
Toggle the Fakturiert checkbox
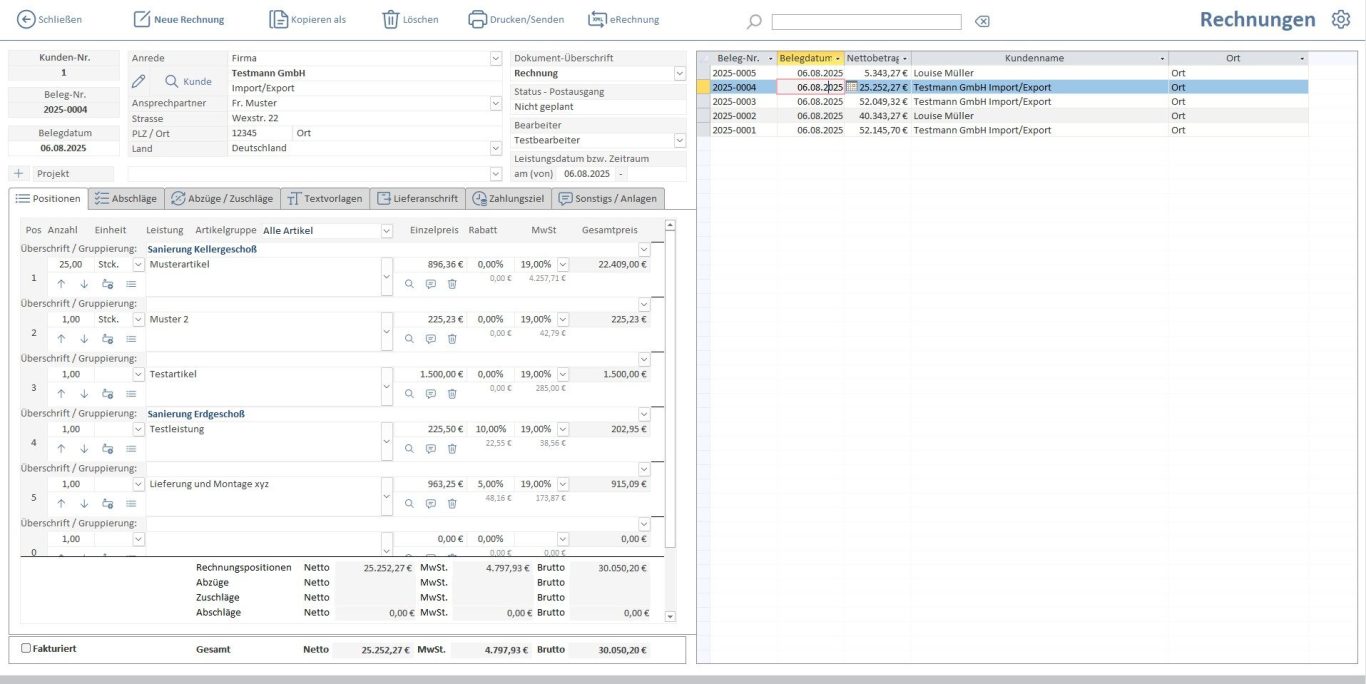tap(26, 648)
